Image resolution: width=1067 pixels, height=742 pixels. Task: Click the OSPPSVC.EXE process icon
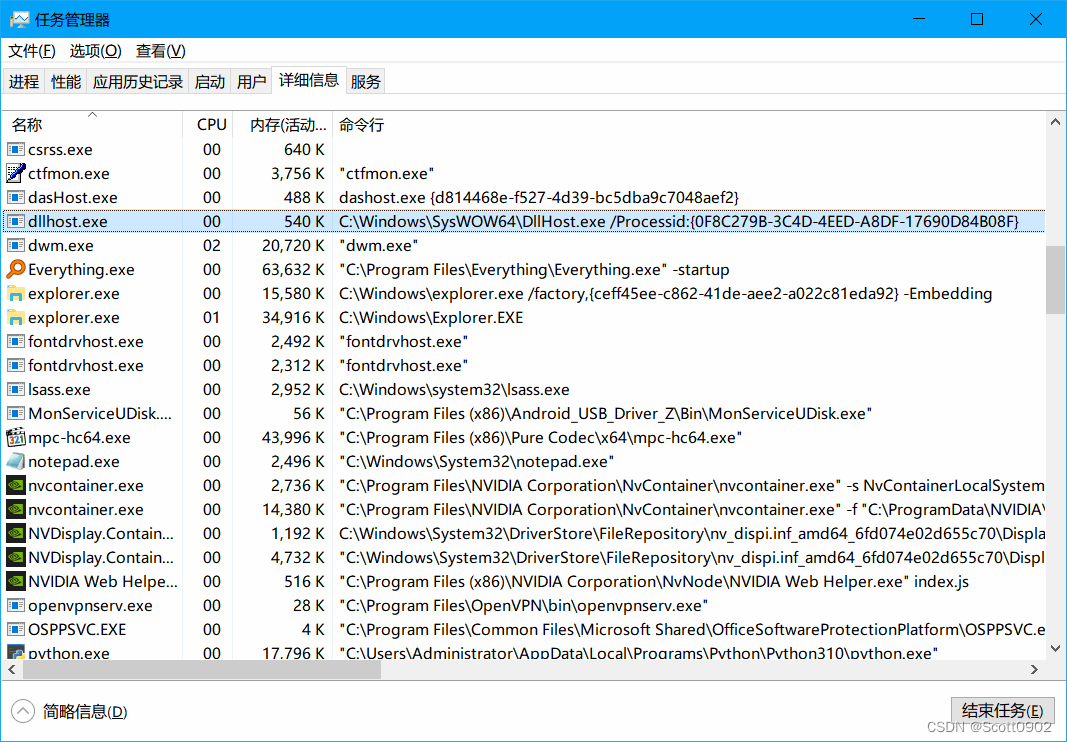[x=16, y=629]
